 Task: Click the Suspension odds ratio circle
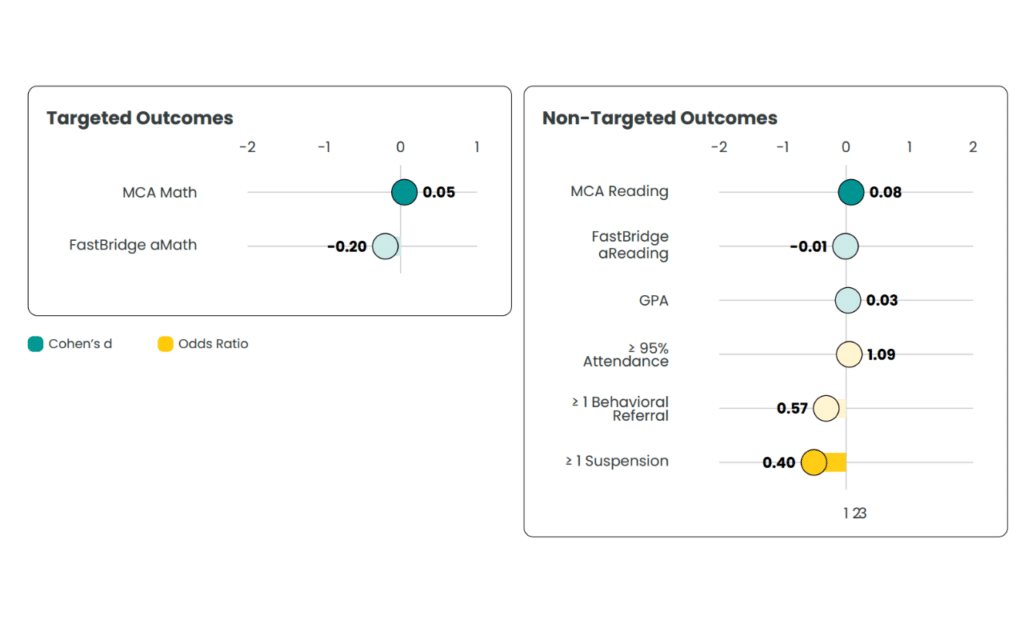coord(814,462)
